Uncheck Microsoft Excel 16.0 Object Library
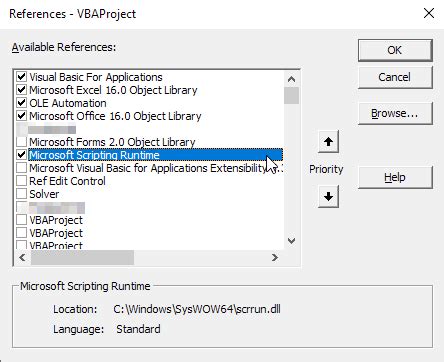The height and width of the screenshot is (362, 444). pyautogui.click(x=22, y=90)
